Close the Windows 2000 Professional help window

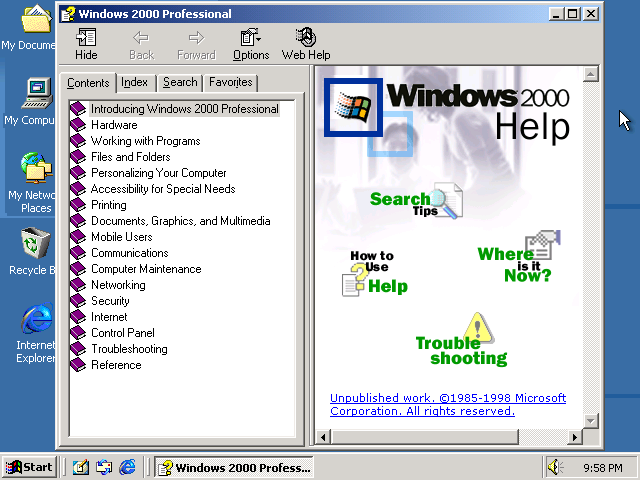(591, 14)
